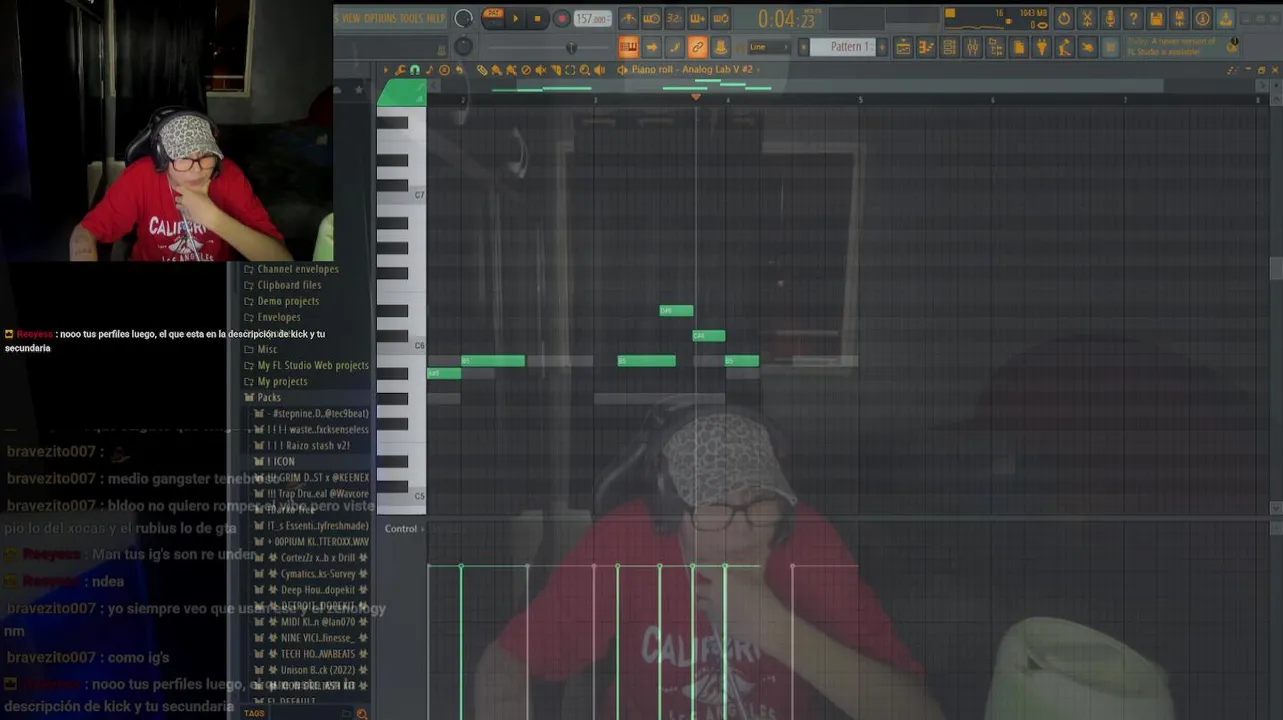Select the piano roll Select tool
The image size is (1283, 720).
[570, 70]
